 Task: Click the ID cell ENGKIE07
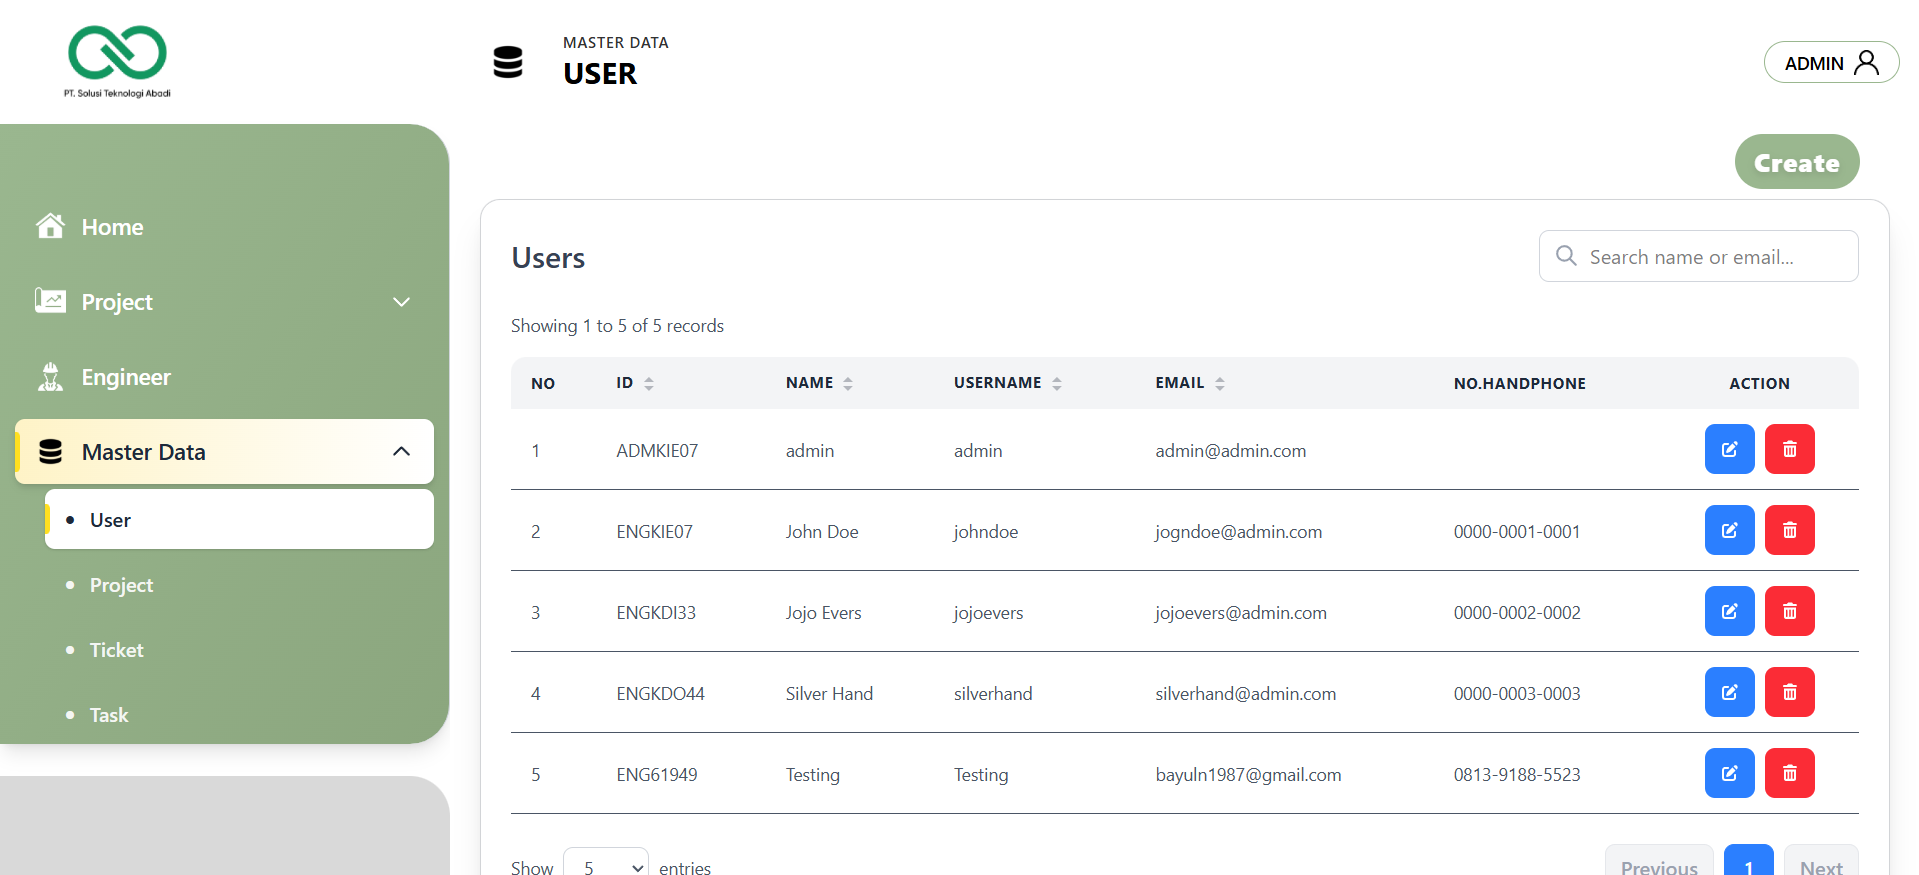[x=654, y=532]
